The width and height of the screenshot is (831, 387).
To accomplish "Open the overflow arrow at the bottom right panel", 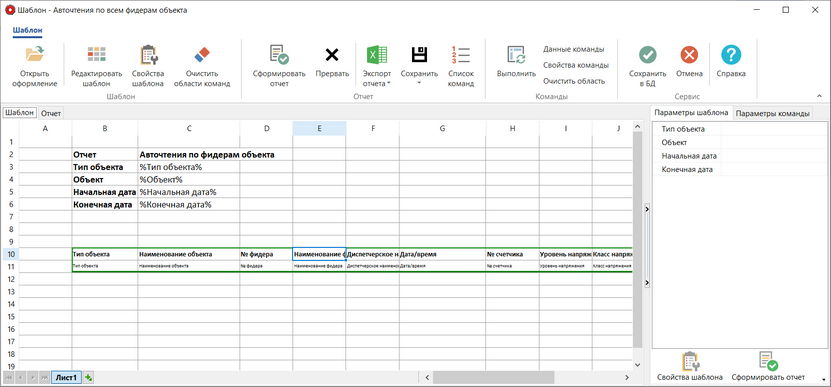I will [x=823, y=380].
